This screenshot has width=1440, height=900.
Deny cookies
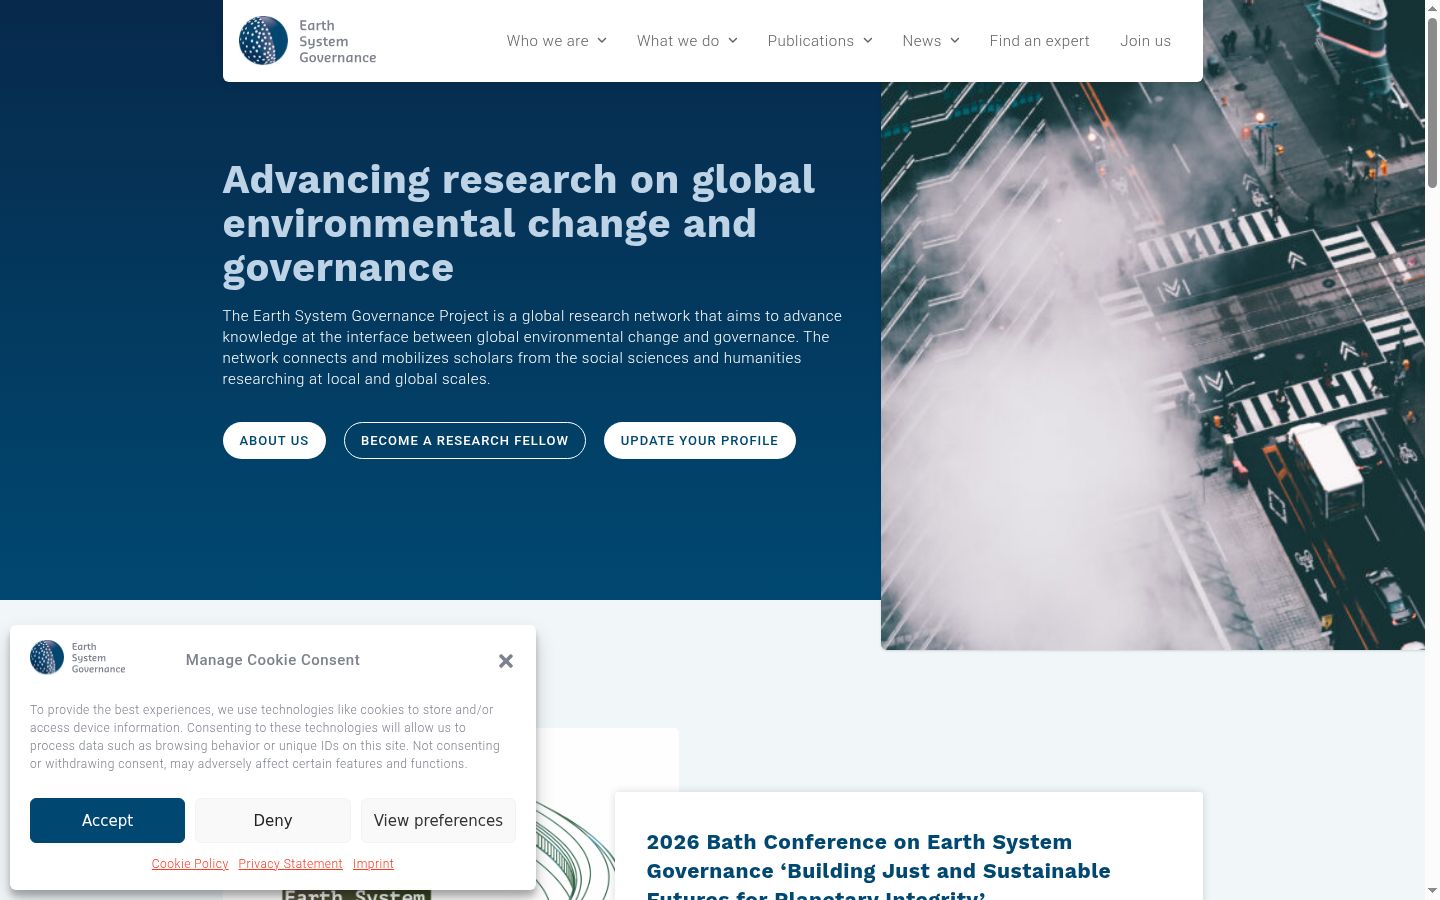[273, 820]
